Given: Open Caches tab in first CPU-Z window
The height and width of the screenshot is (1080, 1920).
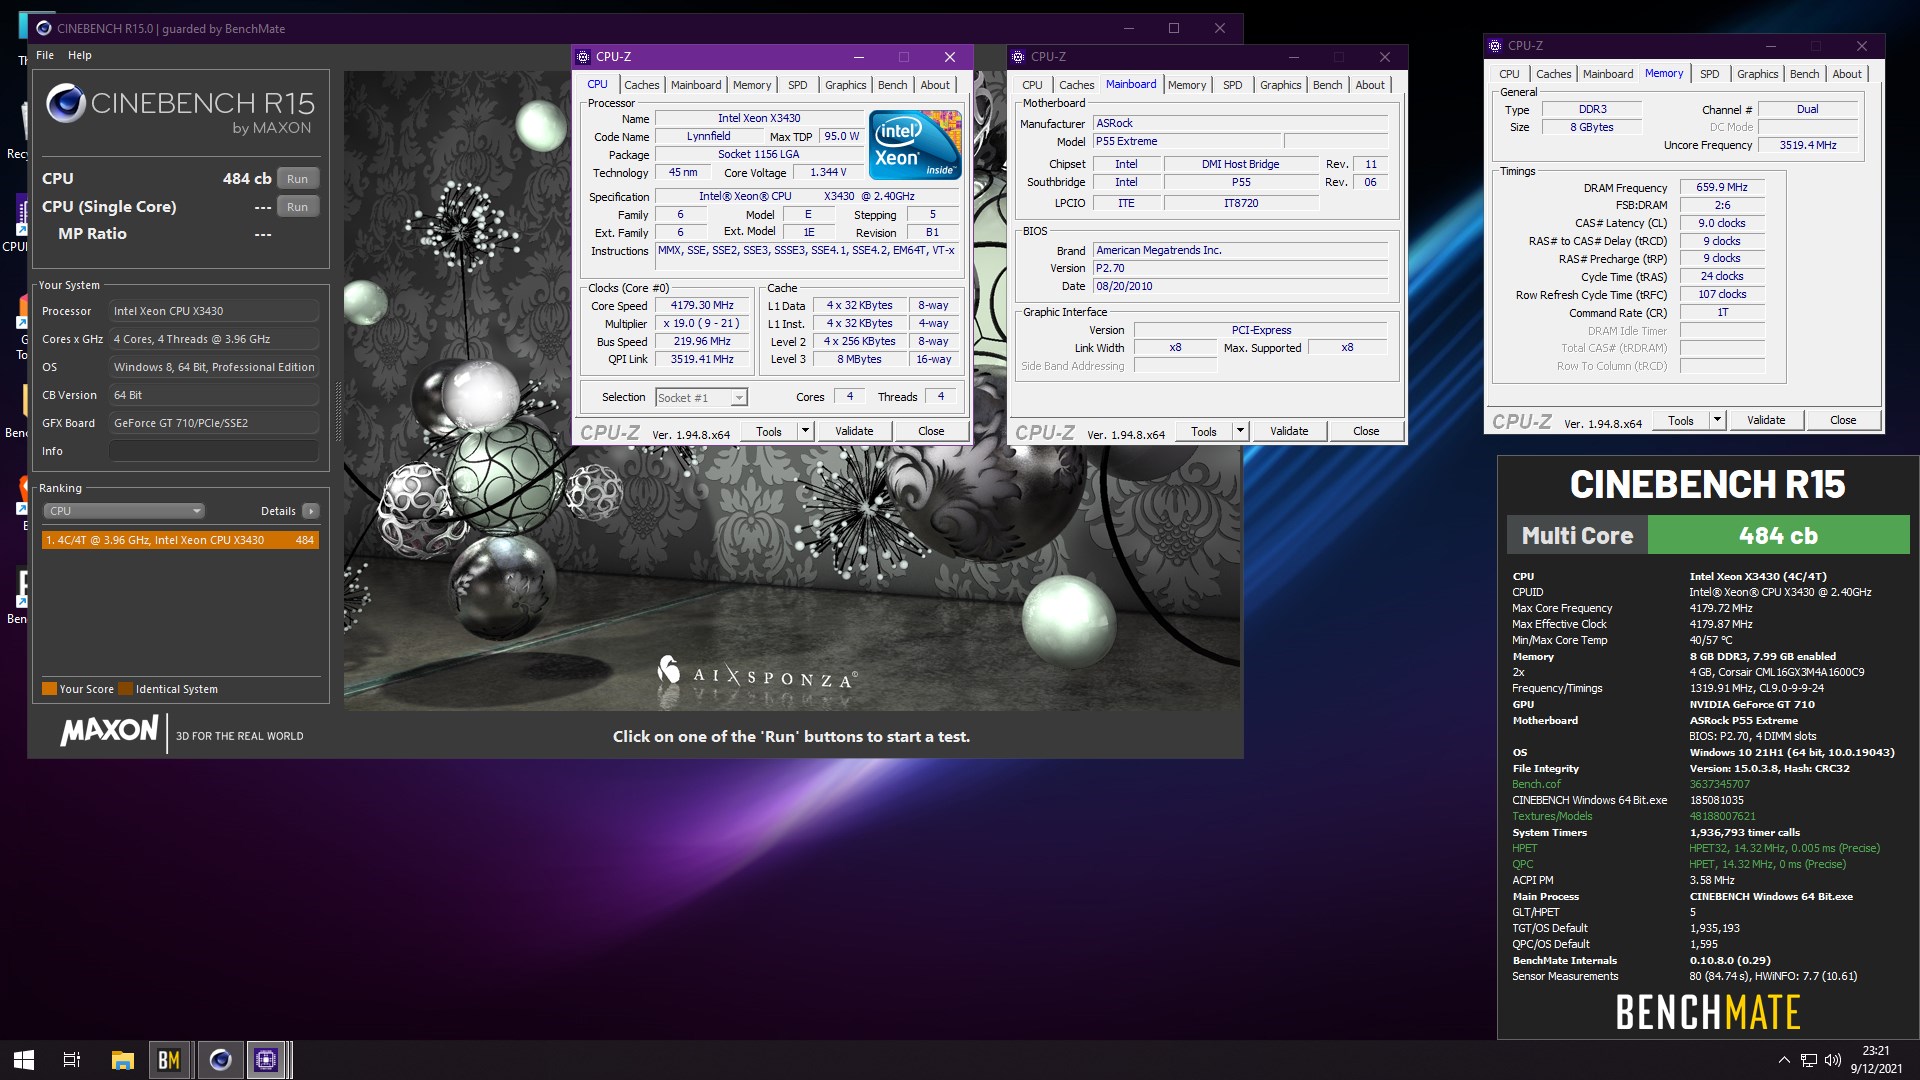Looking at the screenshot, I should (642, 85).
